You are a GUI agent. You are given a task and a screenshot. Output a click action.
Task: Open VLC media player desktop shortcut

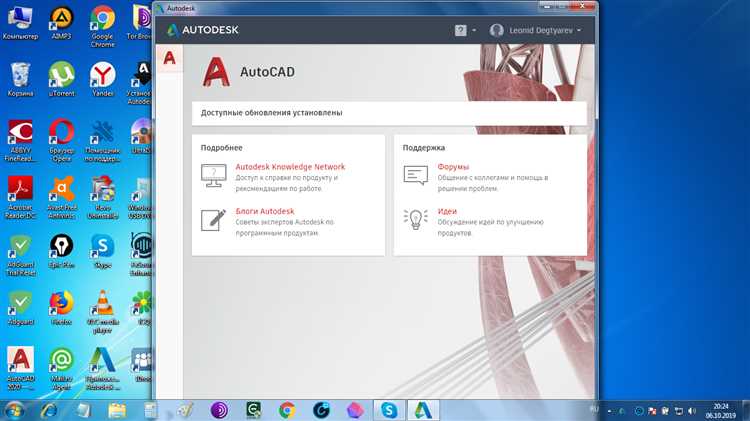point(102,311)
